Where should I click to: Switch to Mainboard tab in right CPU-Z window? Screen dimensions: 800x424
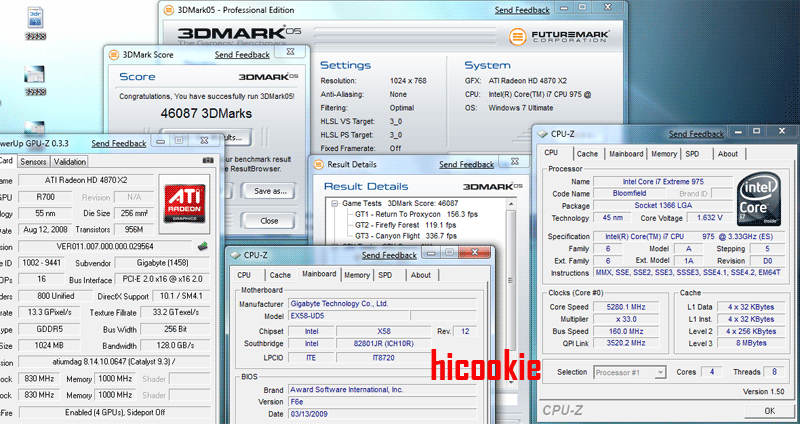coord(626,154)
